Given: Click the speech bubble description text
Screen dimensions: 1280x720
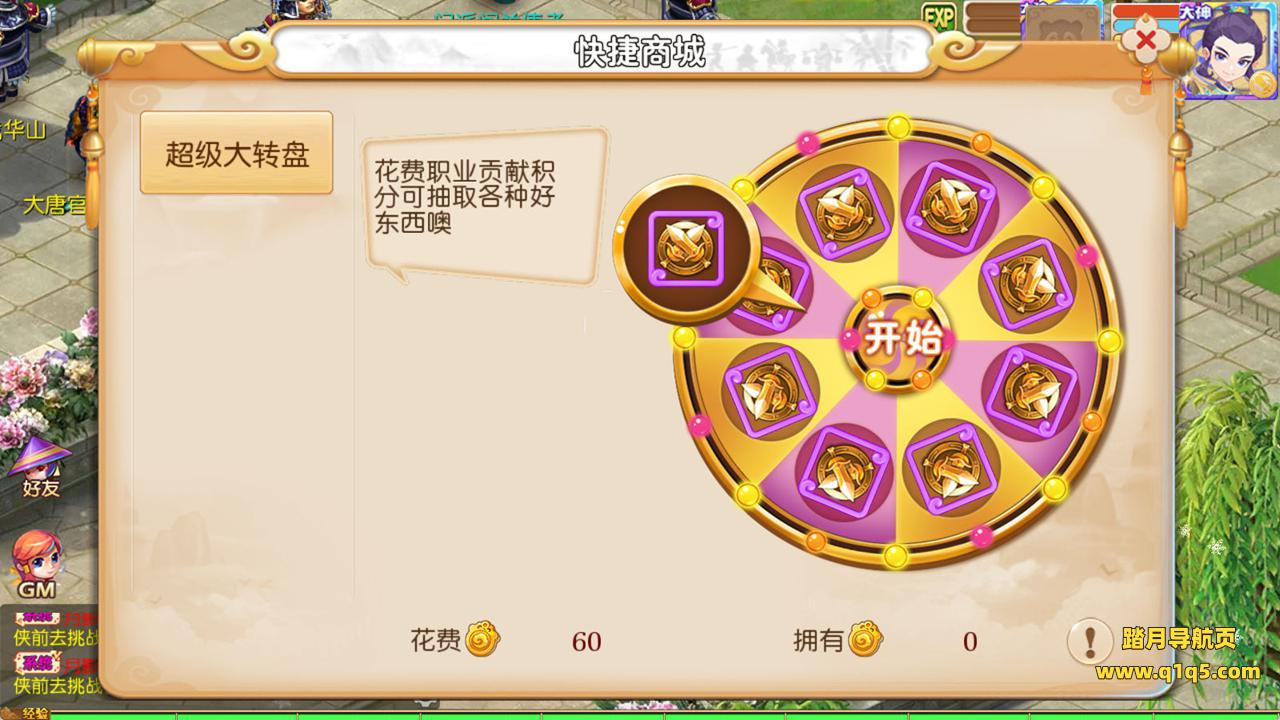Looking at the screenshot, I should [465, 196].
